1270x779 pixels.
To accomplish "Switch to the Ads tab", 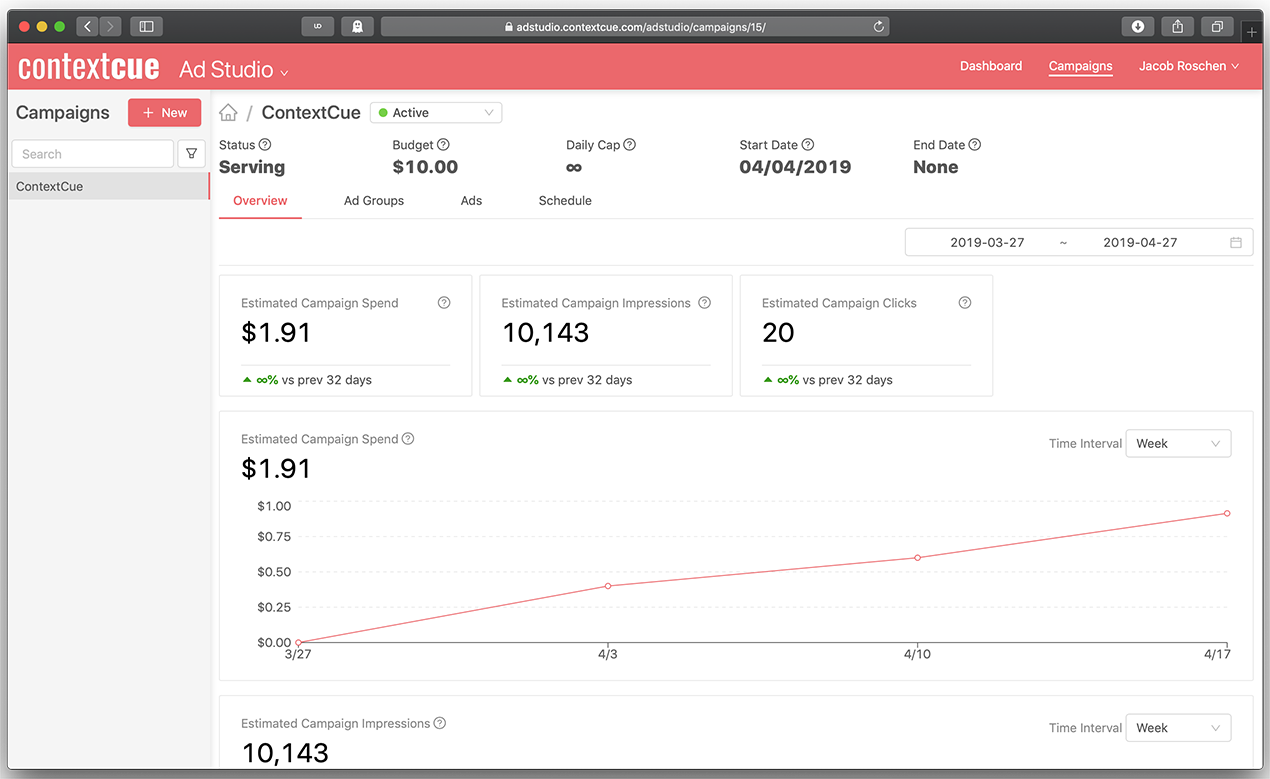I will [471, 201].
